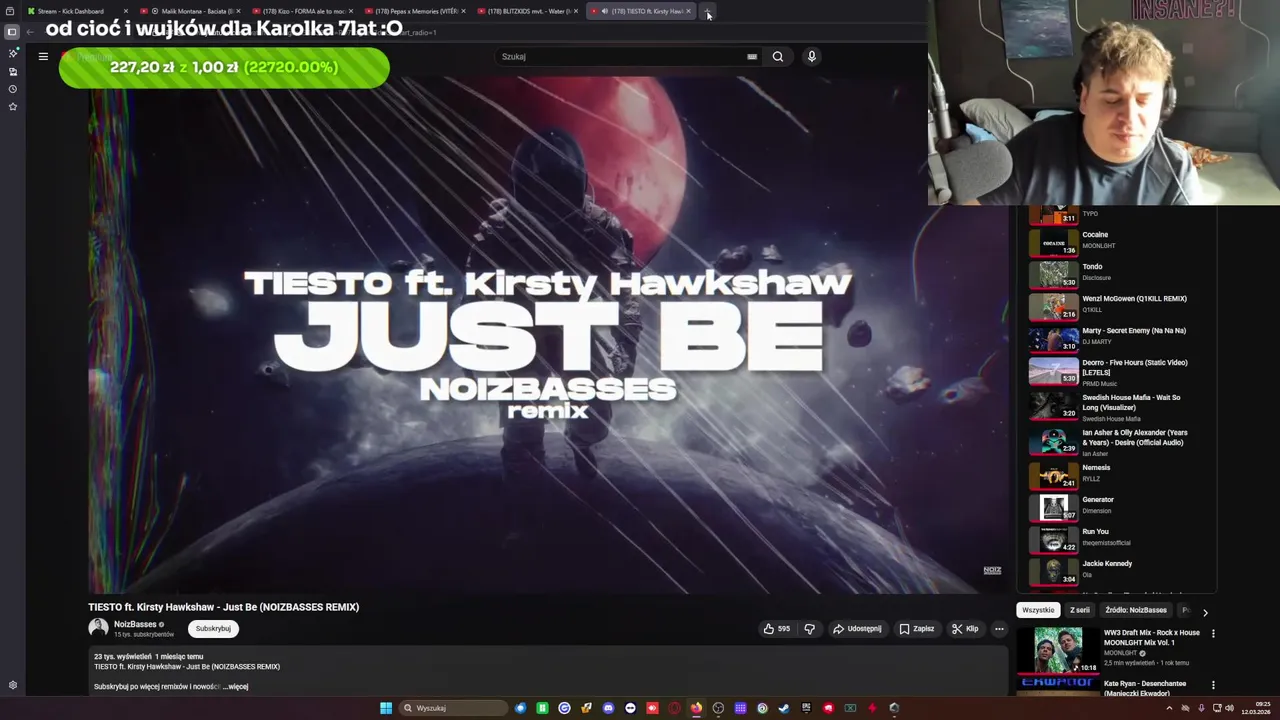Open more actions three-dot menu under video
This screenshot has height=720, width=1280.
[x=999, y=629]
